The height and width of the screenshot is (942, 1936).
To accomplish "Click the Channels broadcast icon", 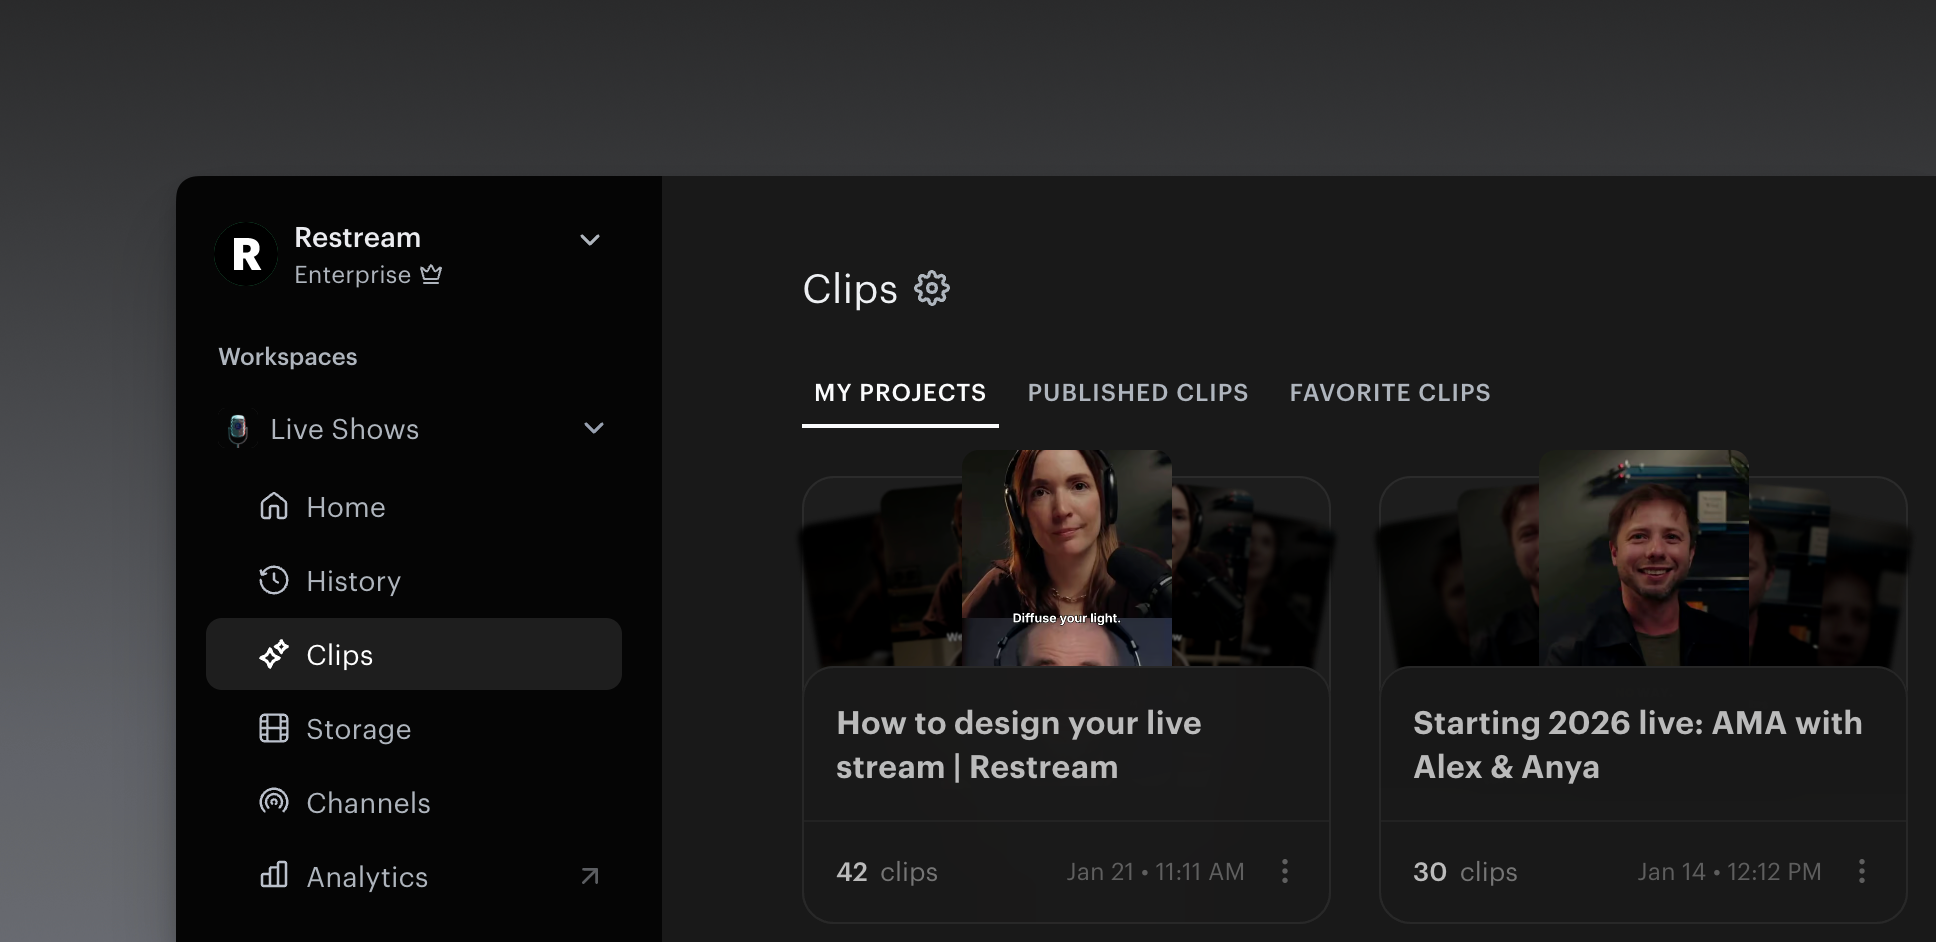I will (274, 802).
